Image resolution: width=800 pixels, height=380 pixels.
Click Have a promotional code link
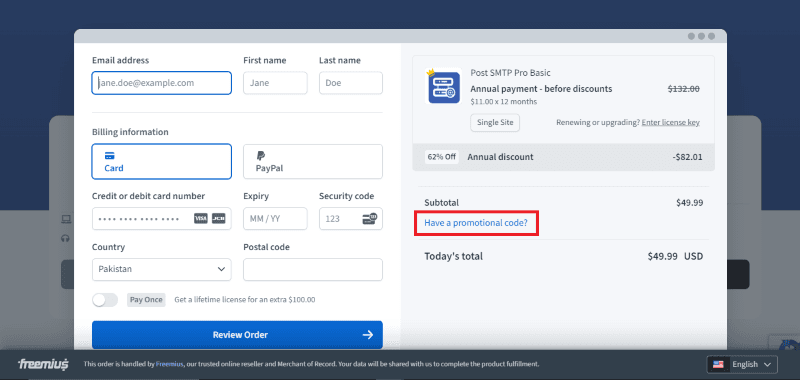[476, 223]
